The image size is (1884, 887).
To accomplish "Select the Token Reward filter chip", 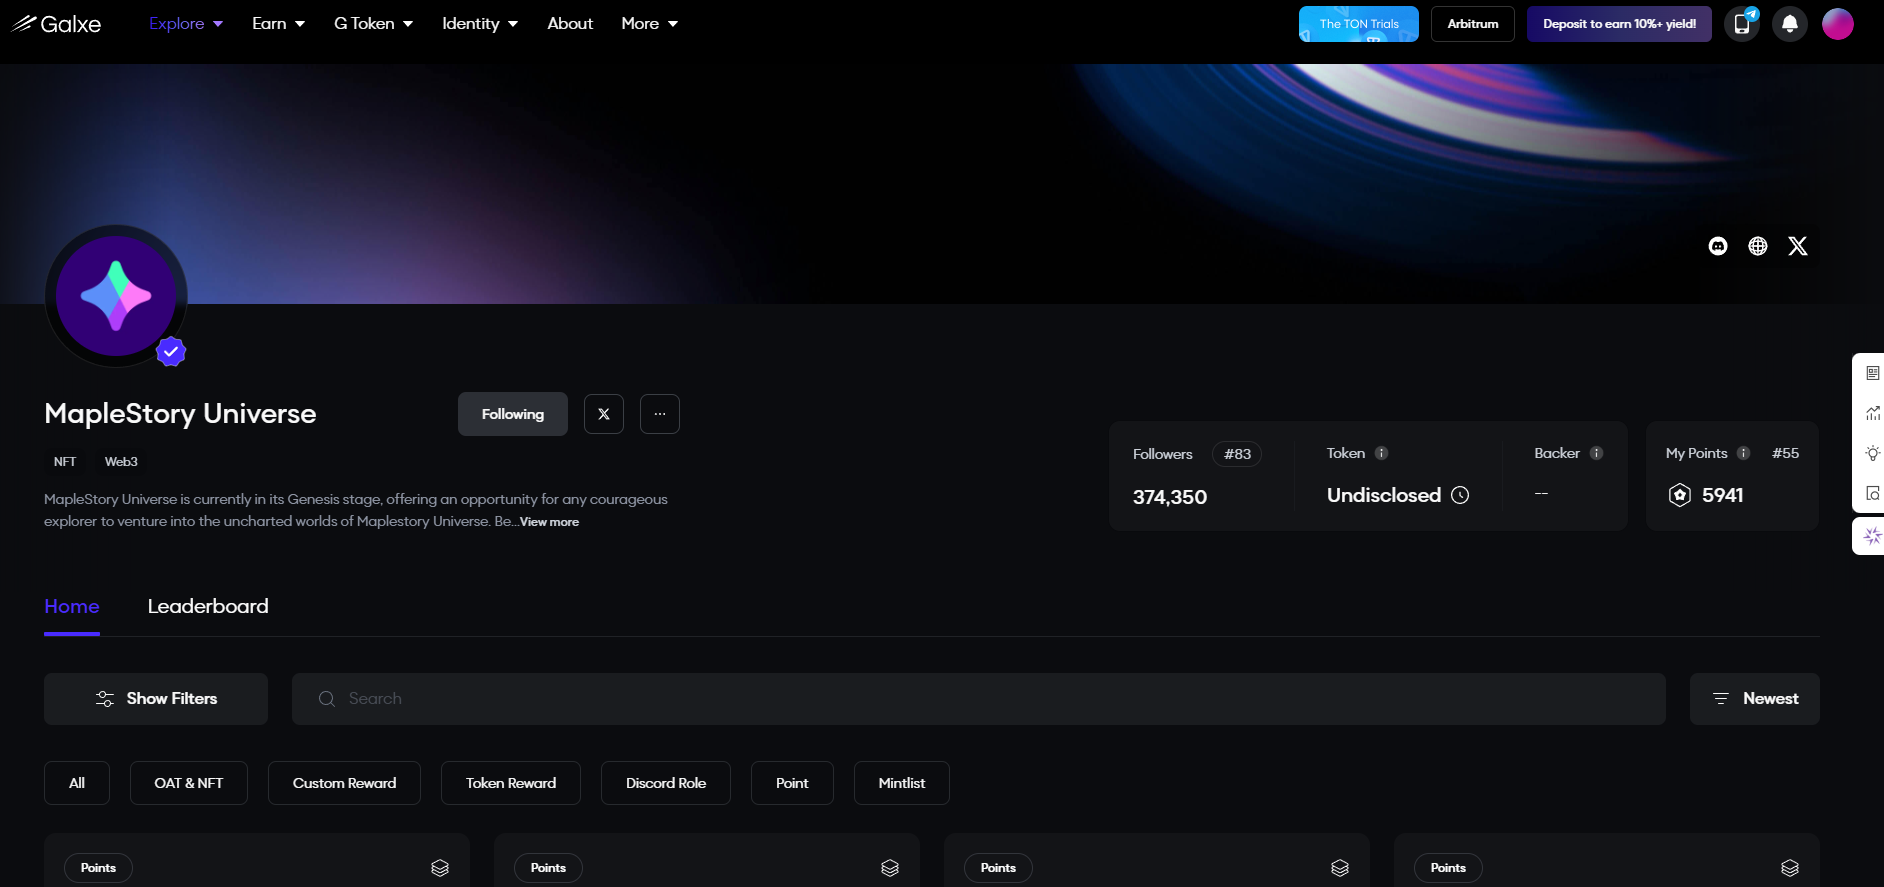I will 511,783.
